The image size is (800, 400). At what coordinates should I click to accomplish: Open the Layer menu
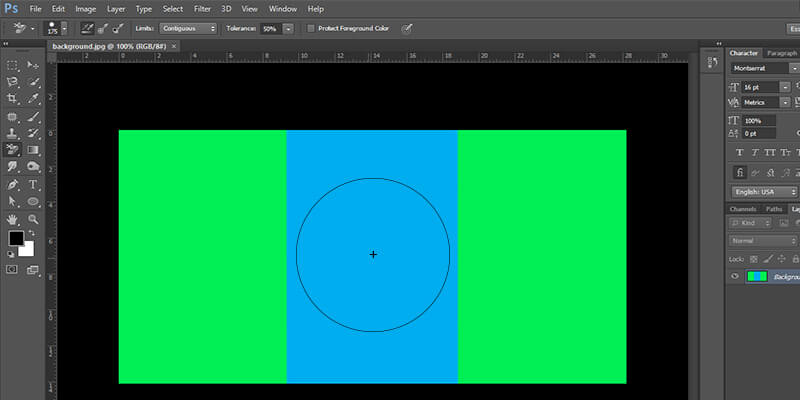click(116, 9)
